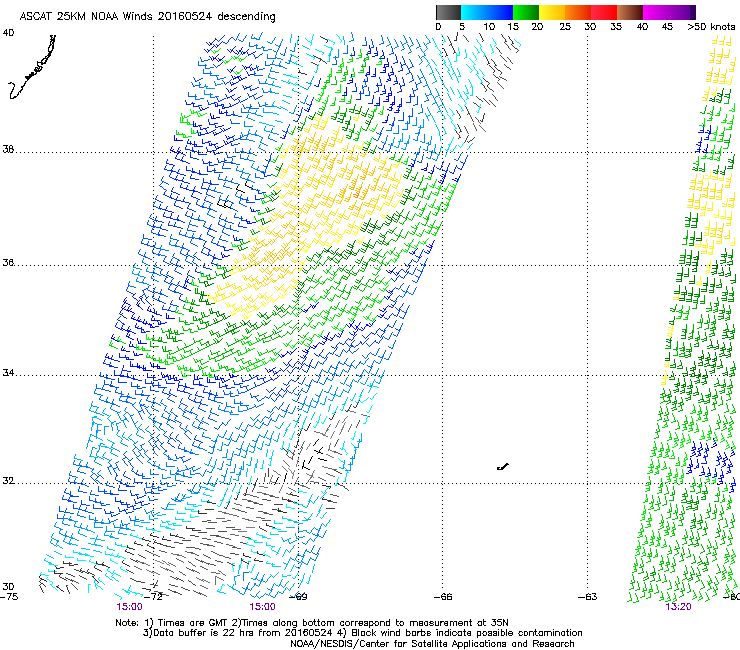Click the gray 0-5 knots color swatch
The image size is (740, 650).
click(x=448, y=12)
